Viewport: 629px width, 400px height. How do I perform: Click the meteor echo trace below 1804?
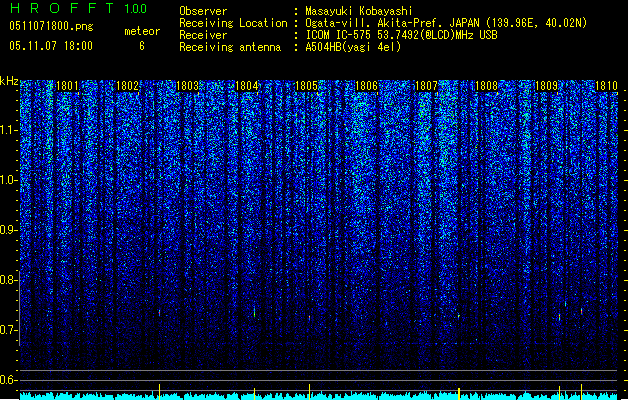254,312
